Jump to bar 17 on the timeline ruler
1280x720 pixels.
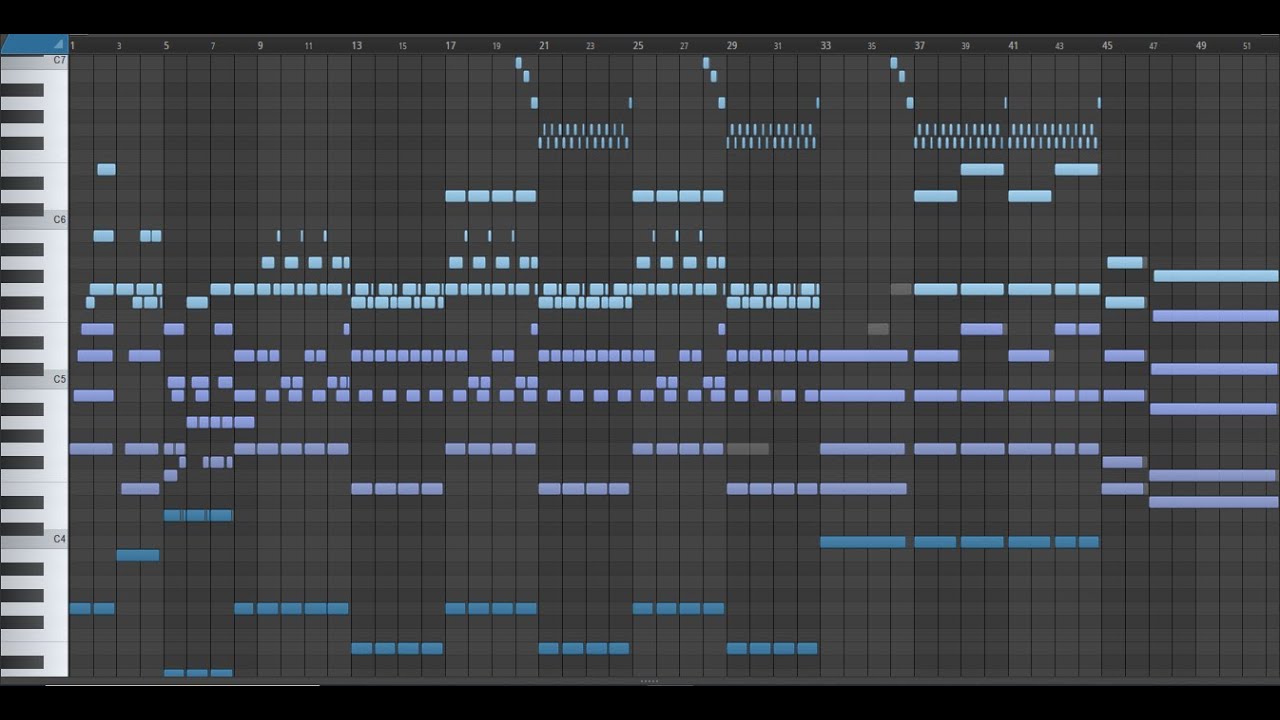[450, 45]
